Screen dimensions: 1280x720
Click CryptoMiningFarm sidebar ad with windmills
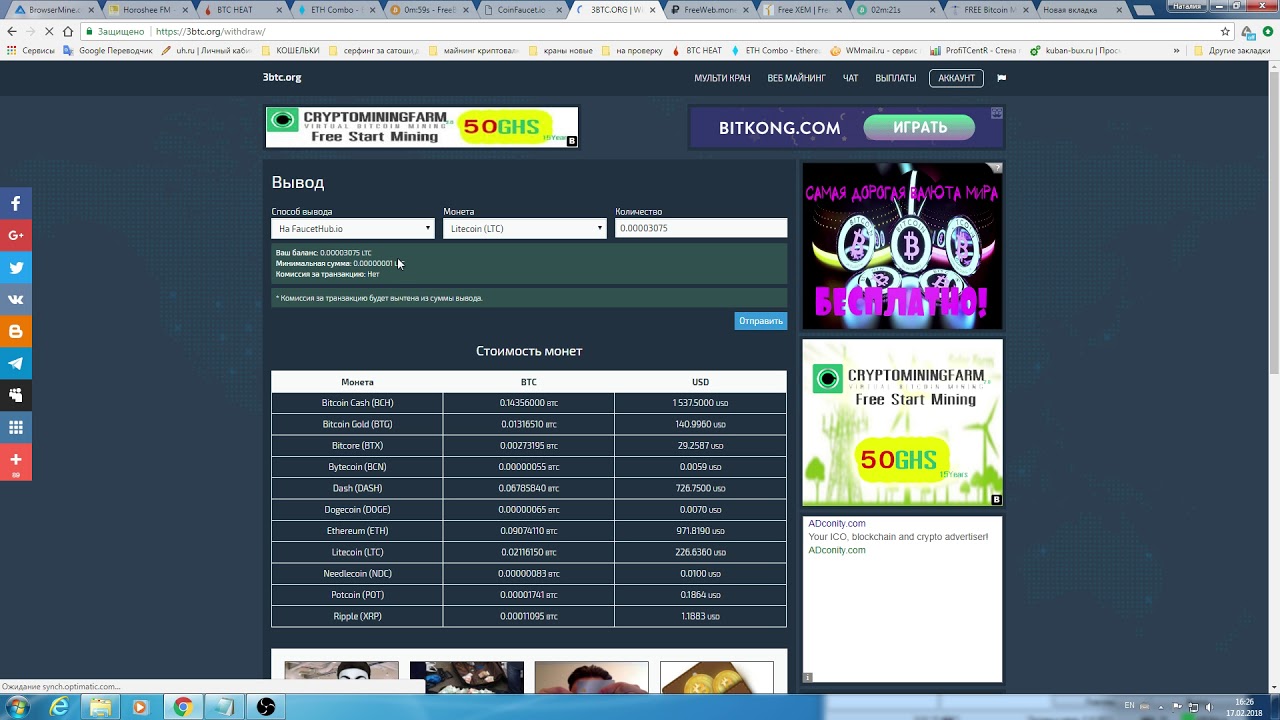pos(902,423)
